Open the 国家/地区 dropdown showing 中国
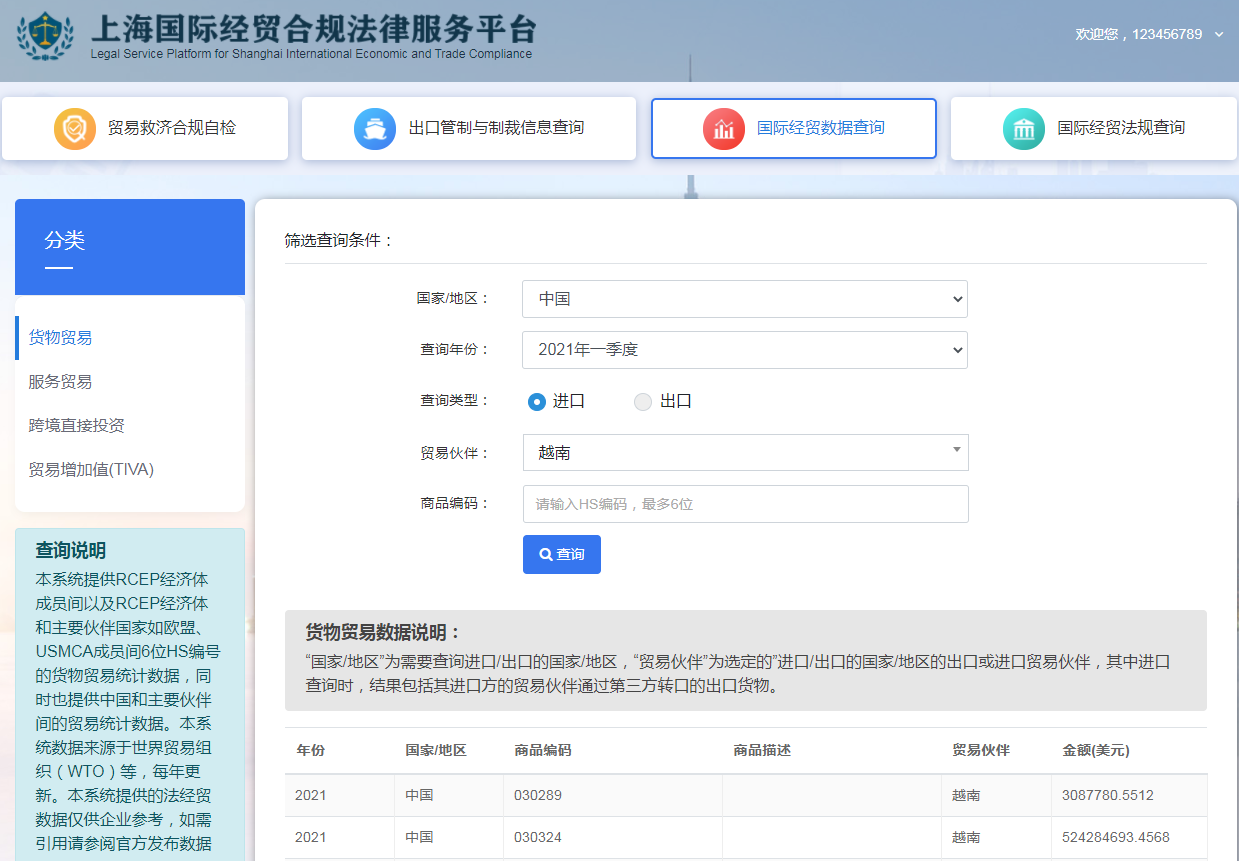The image size is (1239, 861). 745,299
